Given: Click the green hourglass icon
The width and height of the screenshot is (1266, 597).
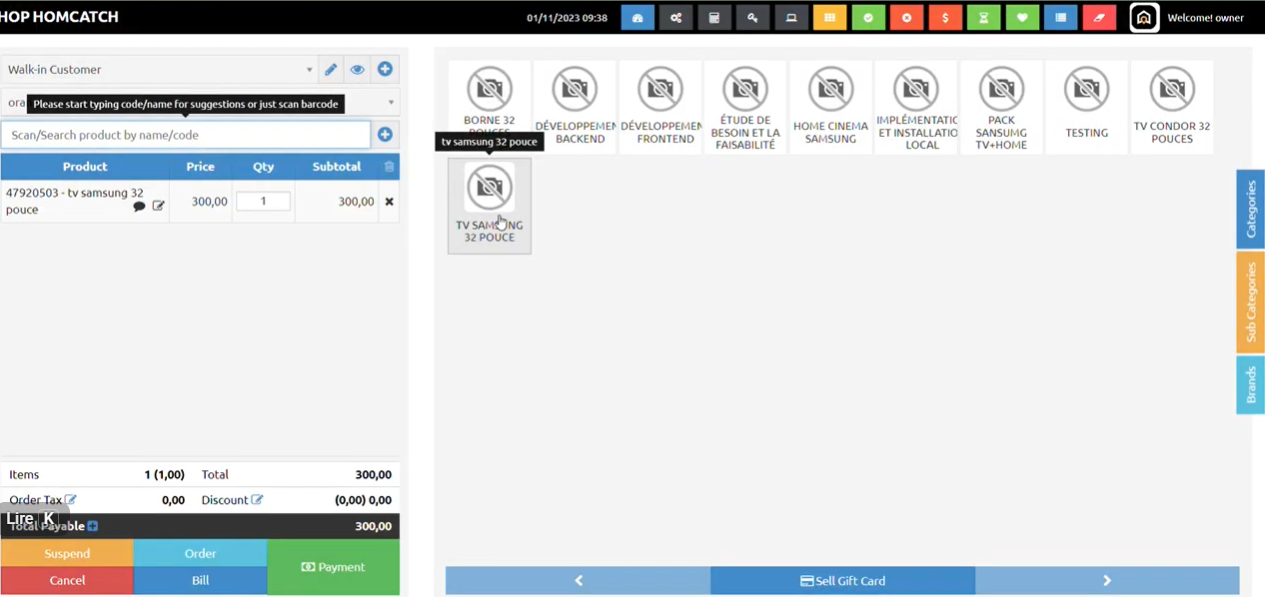Looking at the screenshot, I should [984, 18].
